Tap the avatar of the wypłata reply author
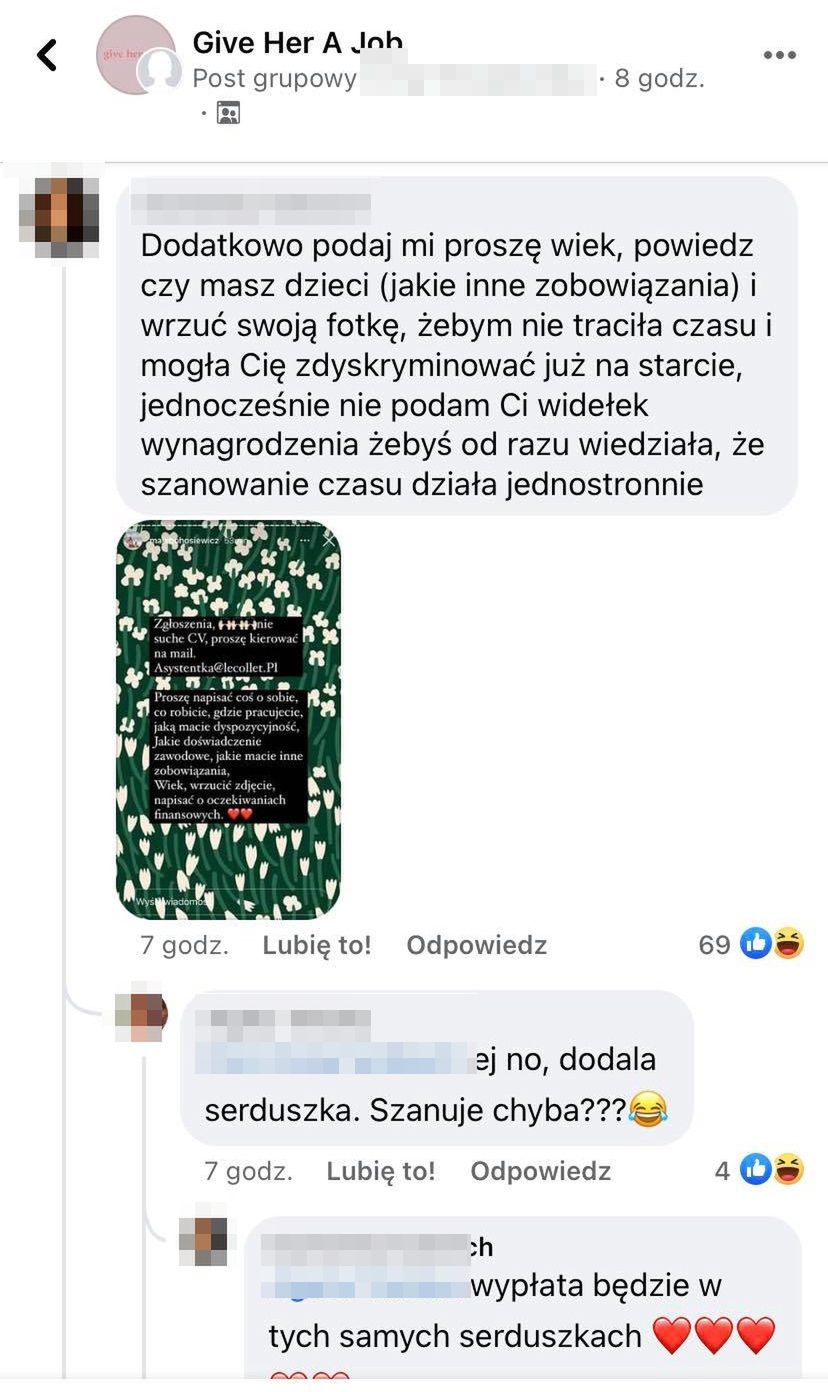 click(203, 1242)
